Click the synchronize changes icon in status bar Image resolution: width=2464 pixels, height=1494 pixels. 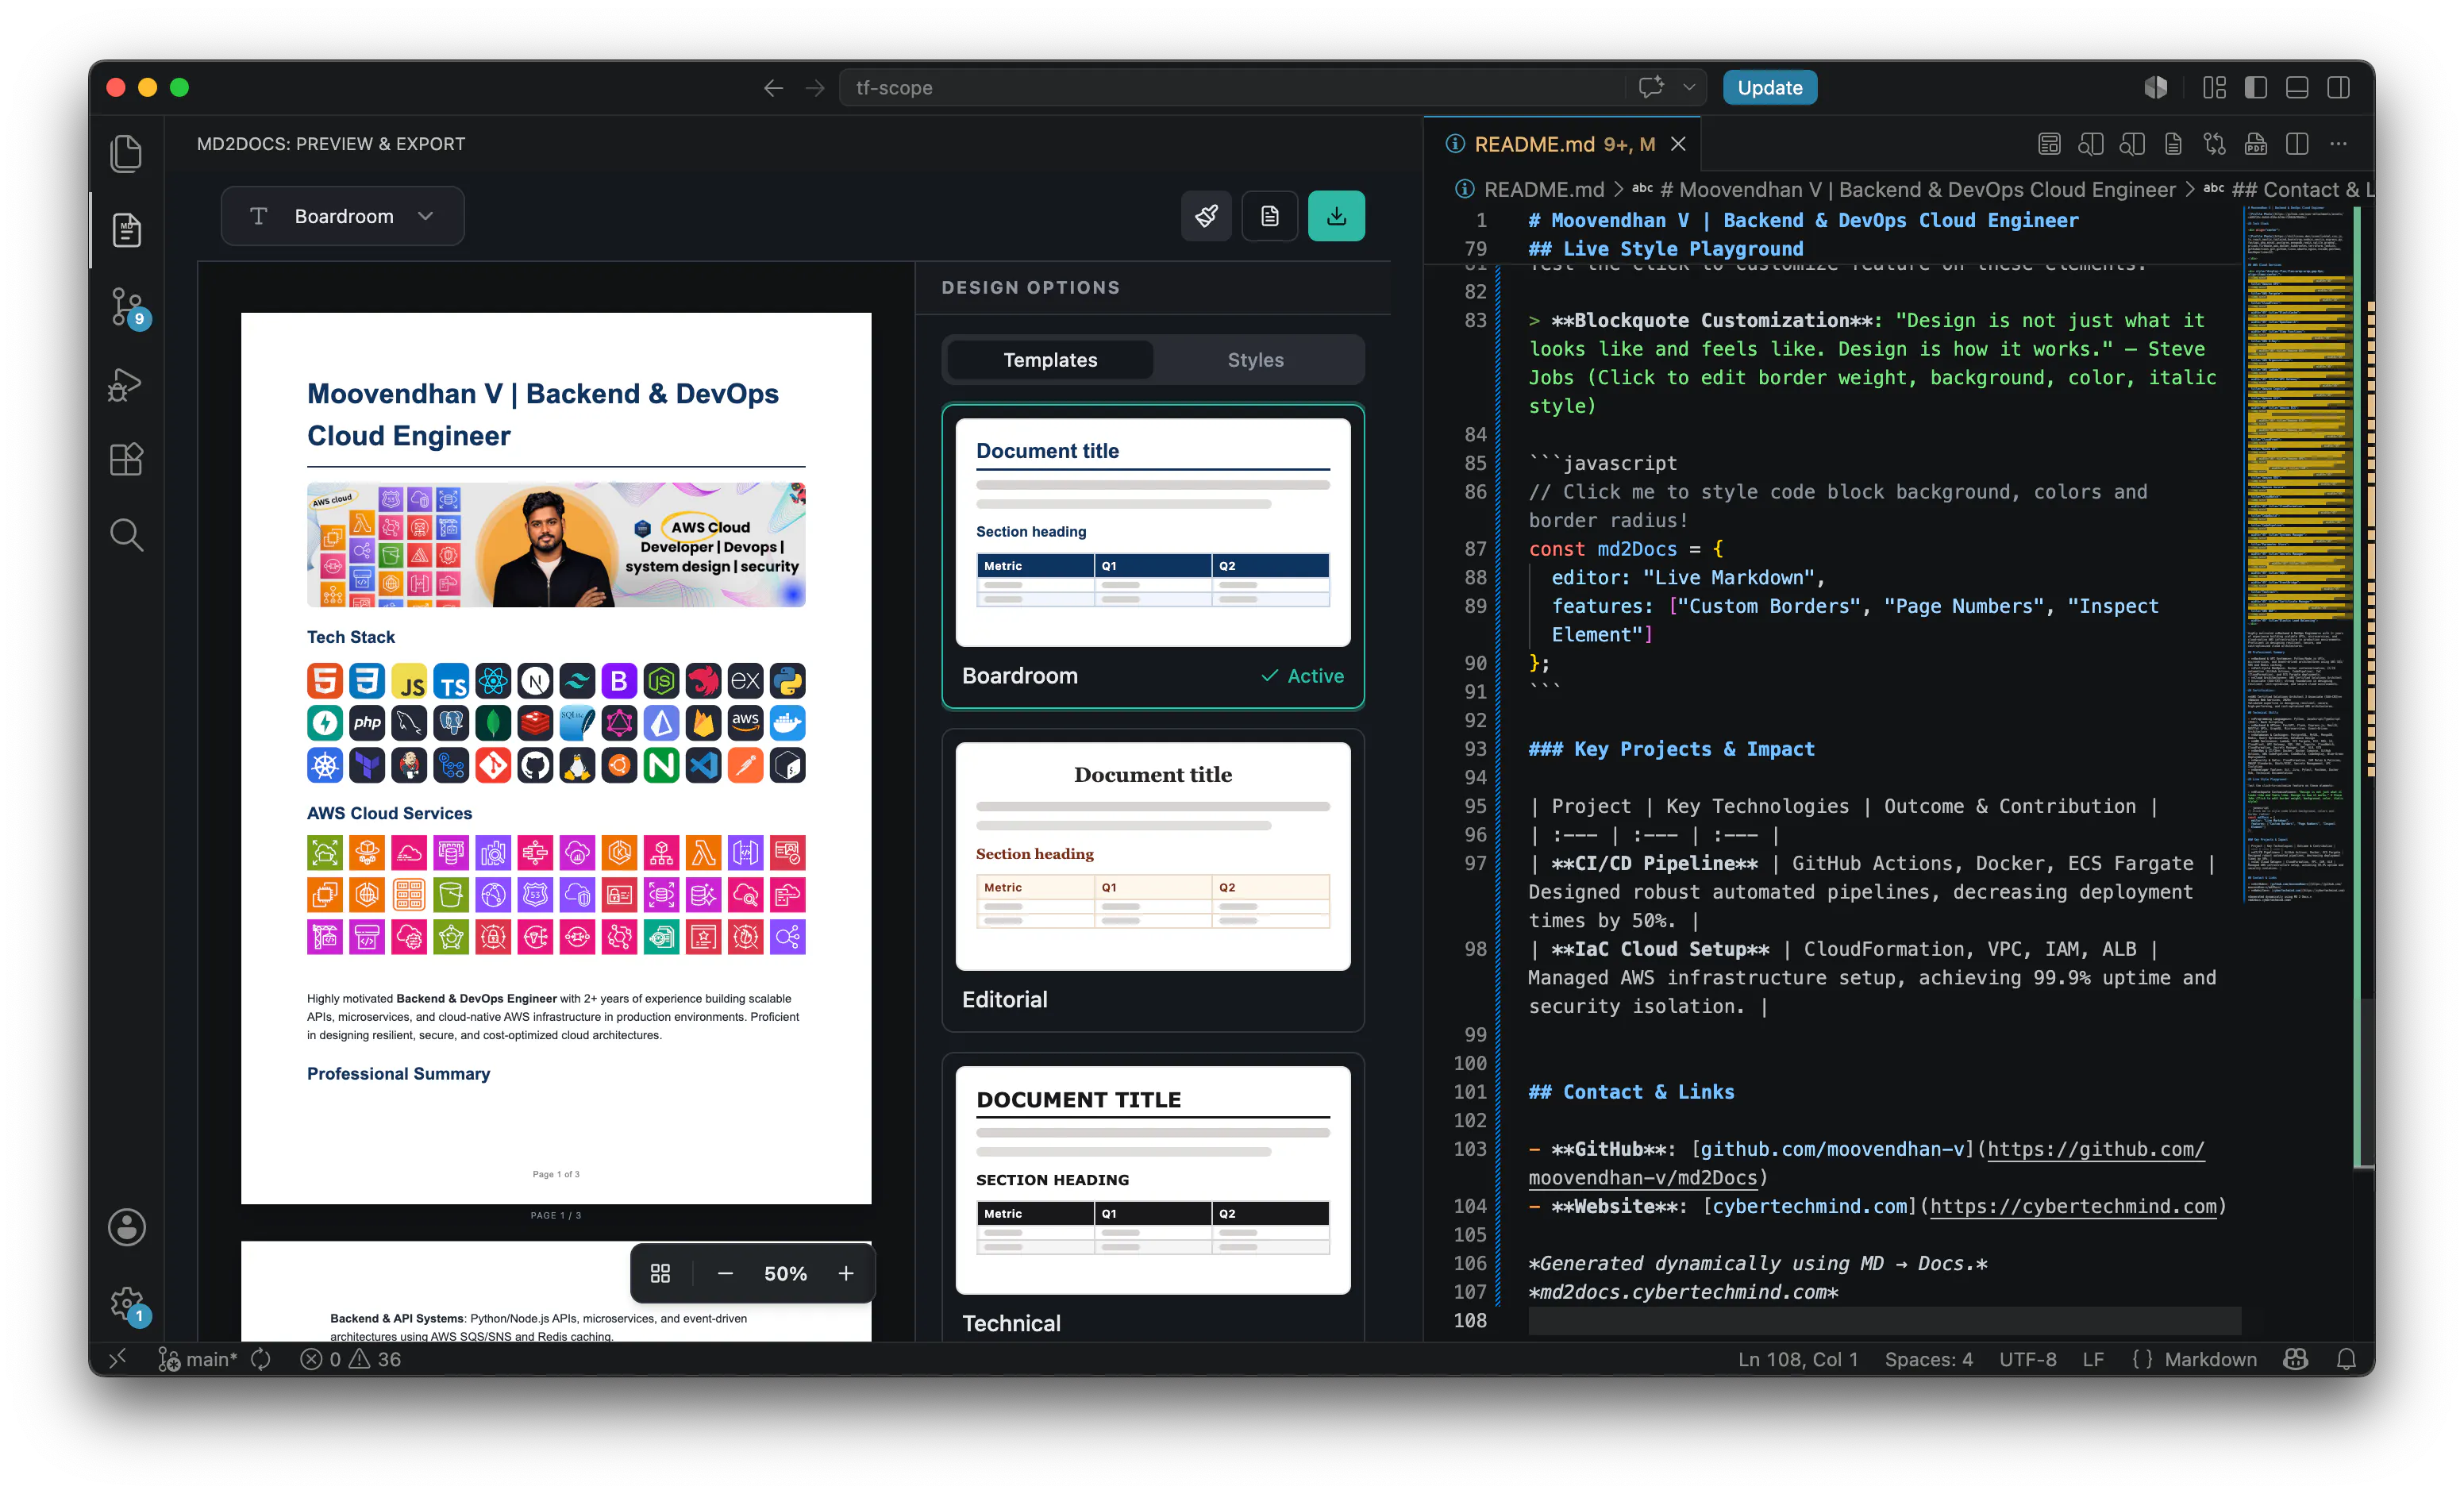coord(261,1359)
